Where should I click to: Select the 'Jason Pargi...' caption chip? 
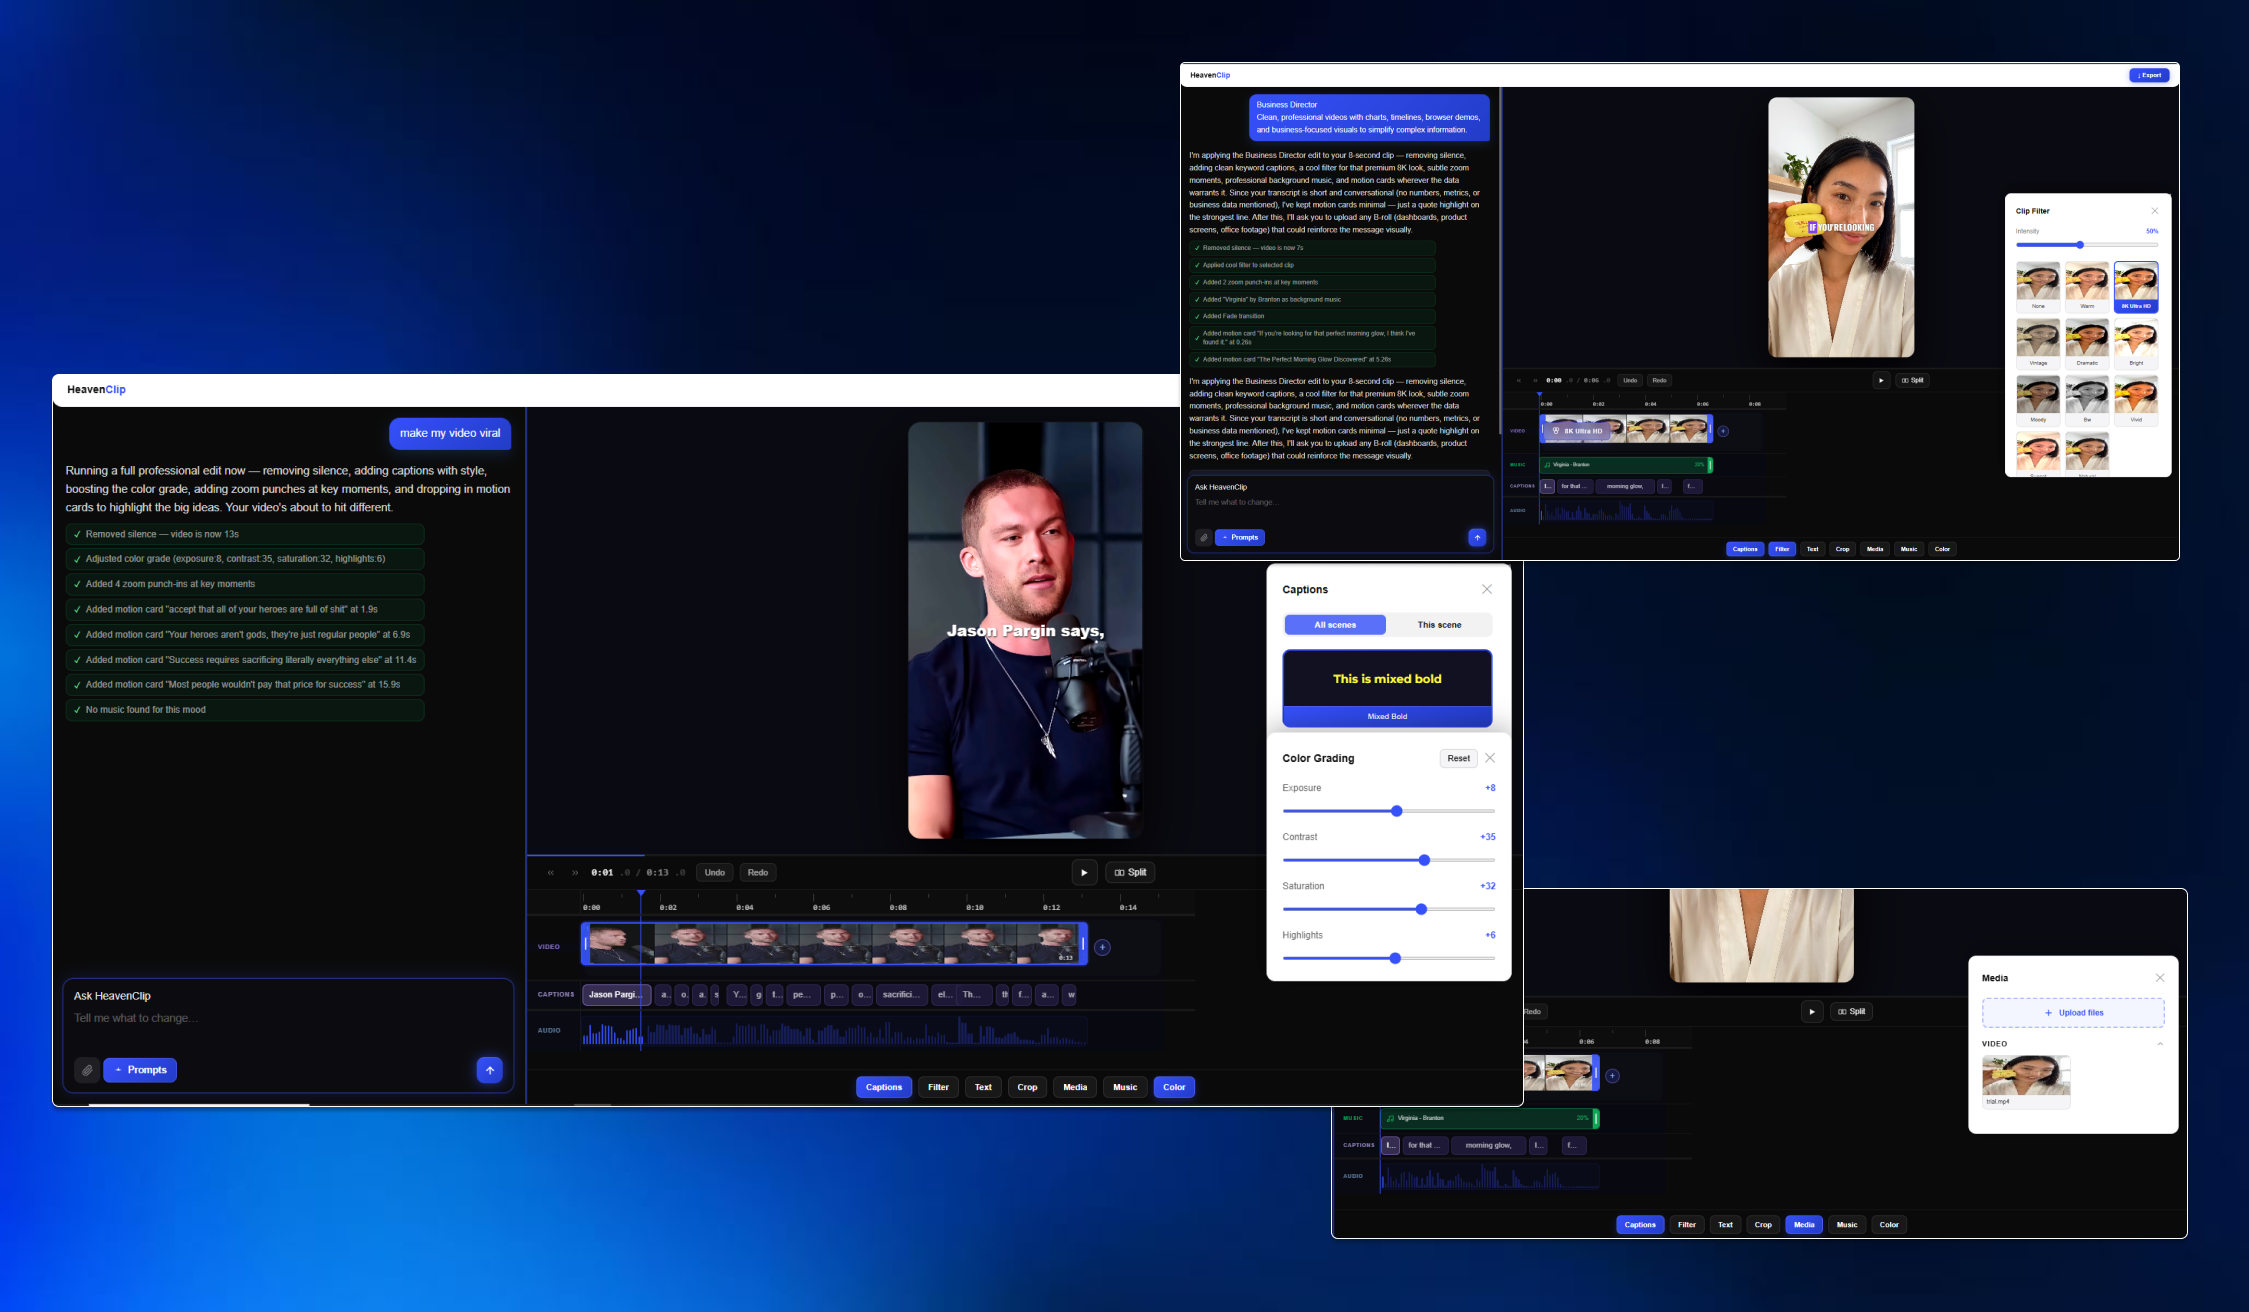point(616,995)
